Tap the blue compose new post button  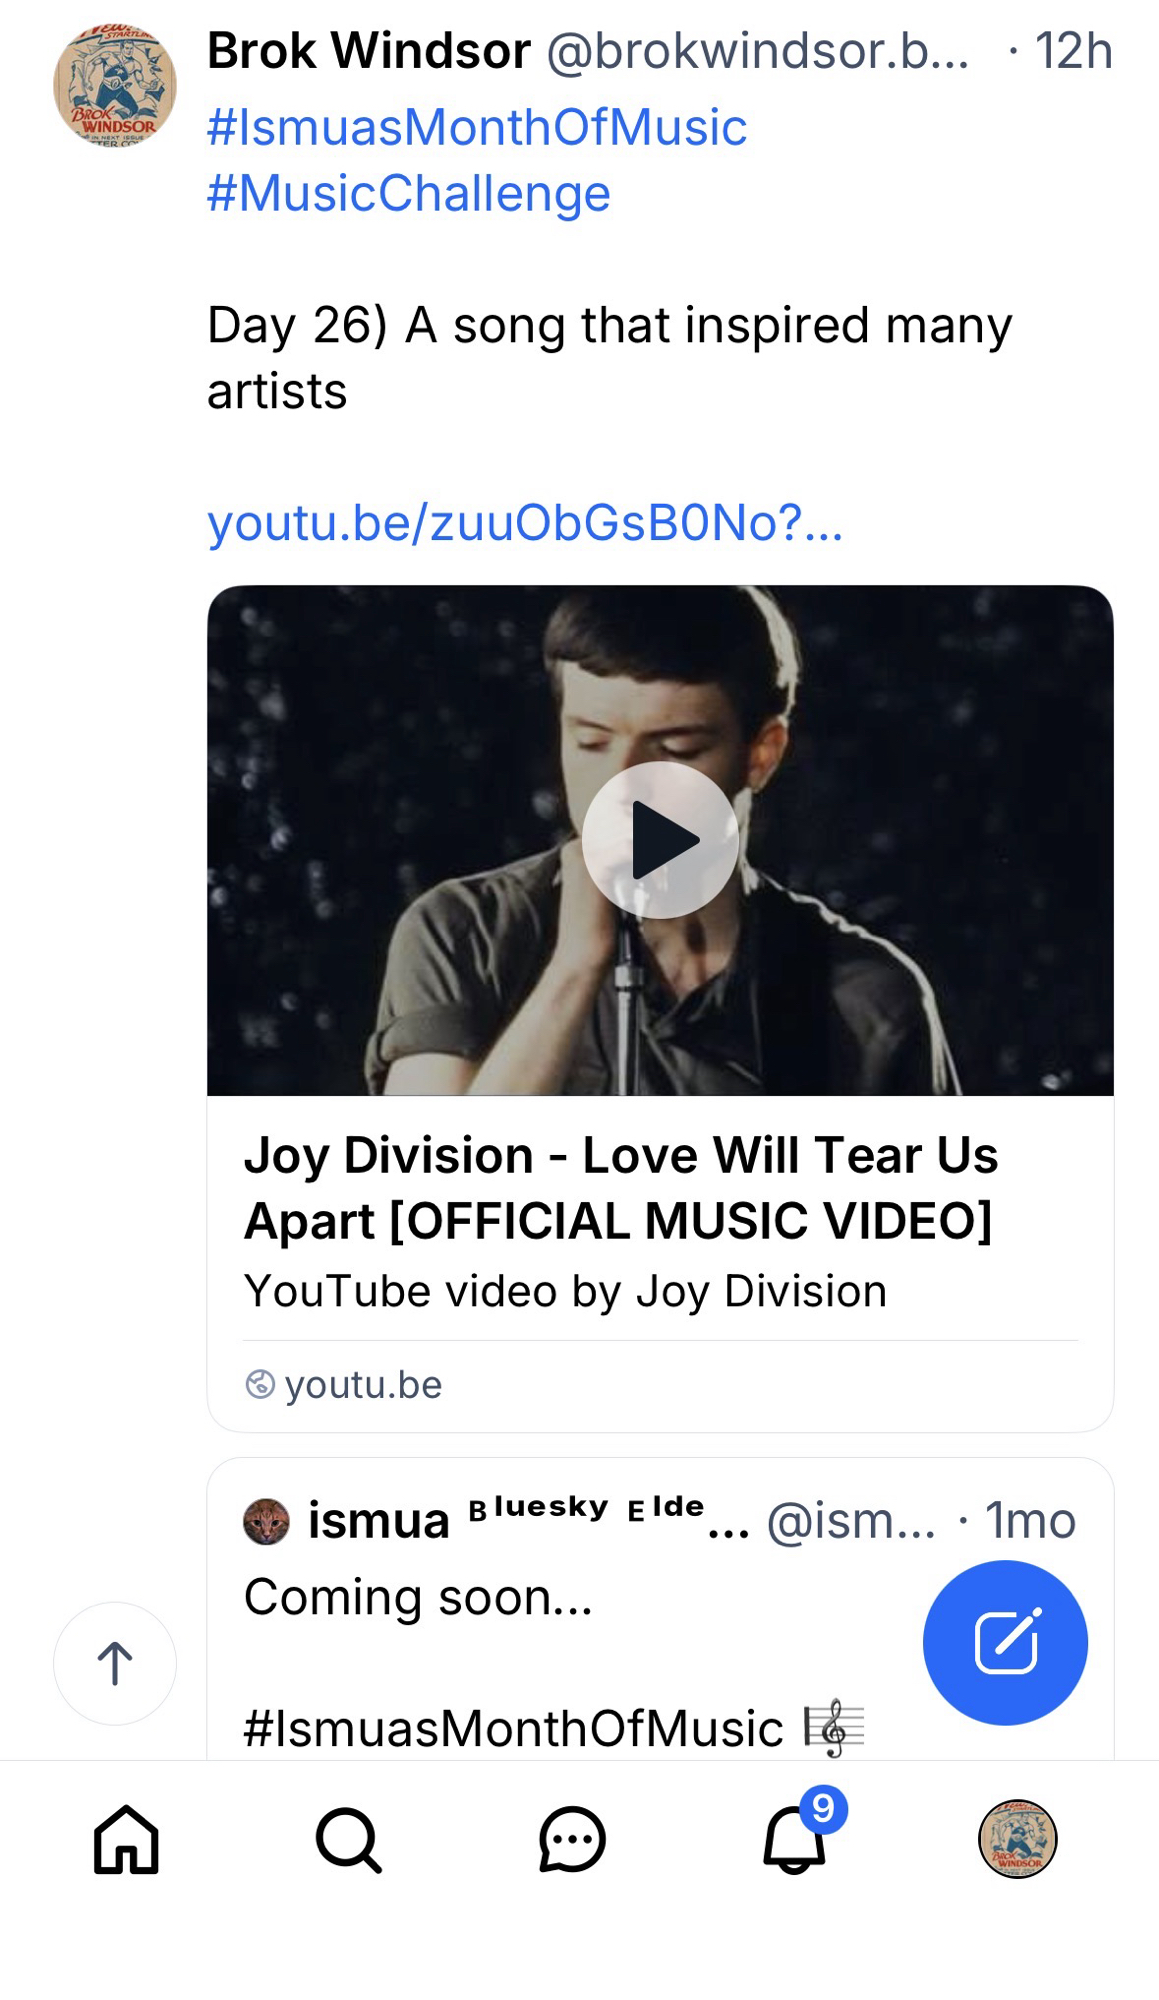(x=1005, y=1642)
